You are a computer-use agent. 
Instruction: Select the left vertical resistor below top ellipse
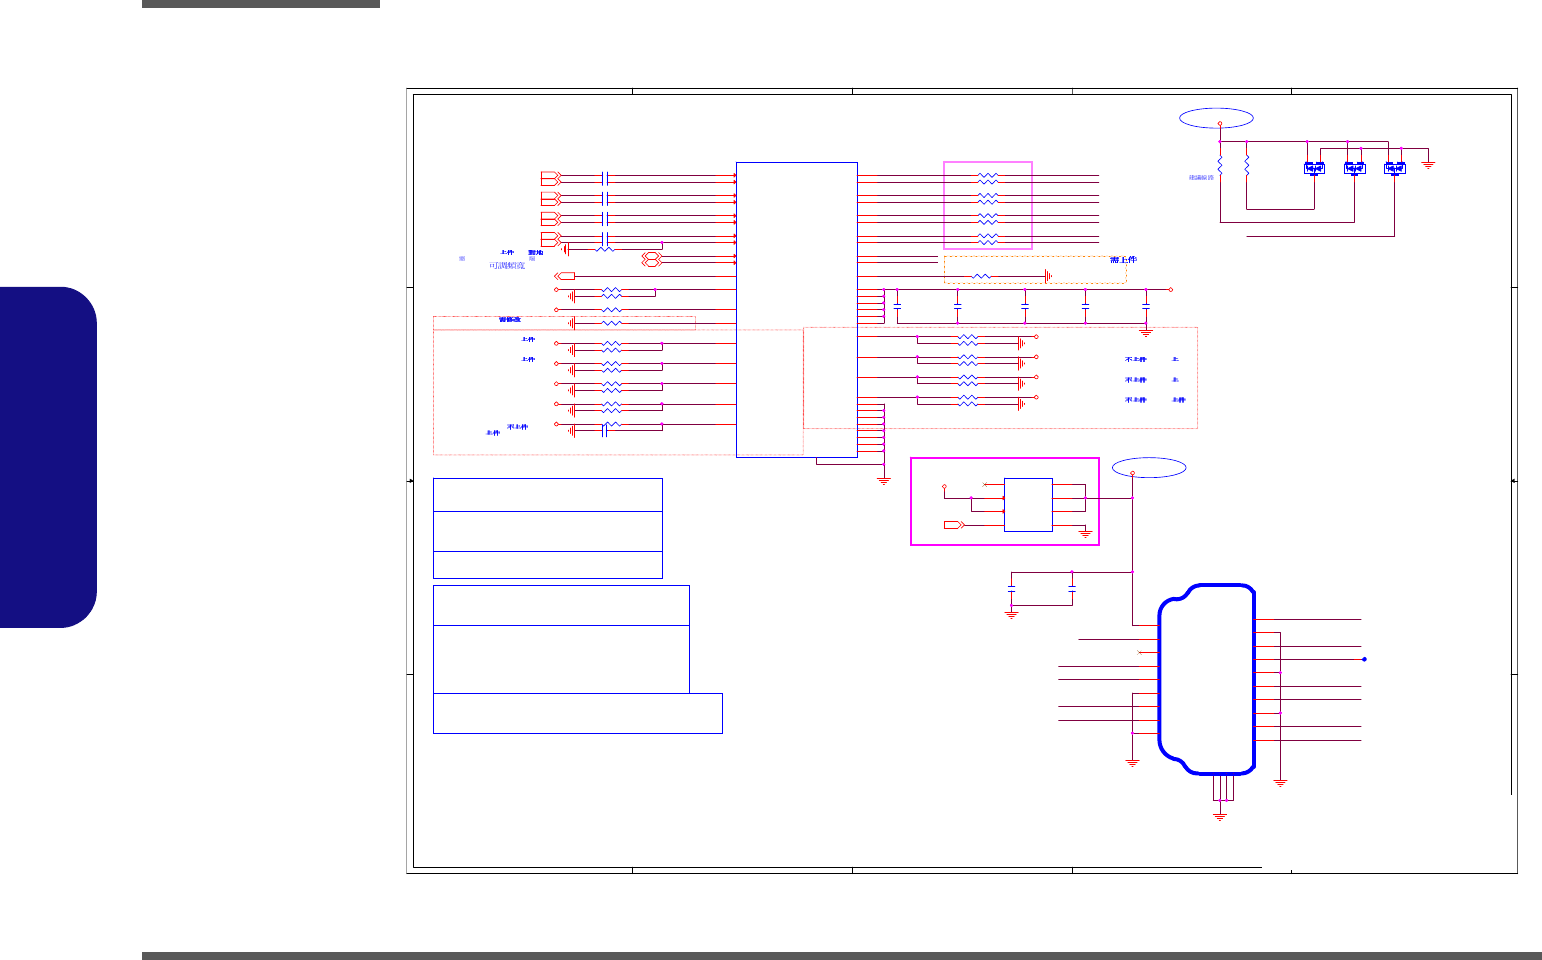(x=1220, y=165)
